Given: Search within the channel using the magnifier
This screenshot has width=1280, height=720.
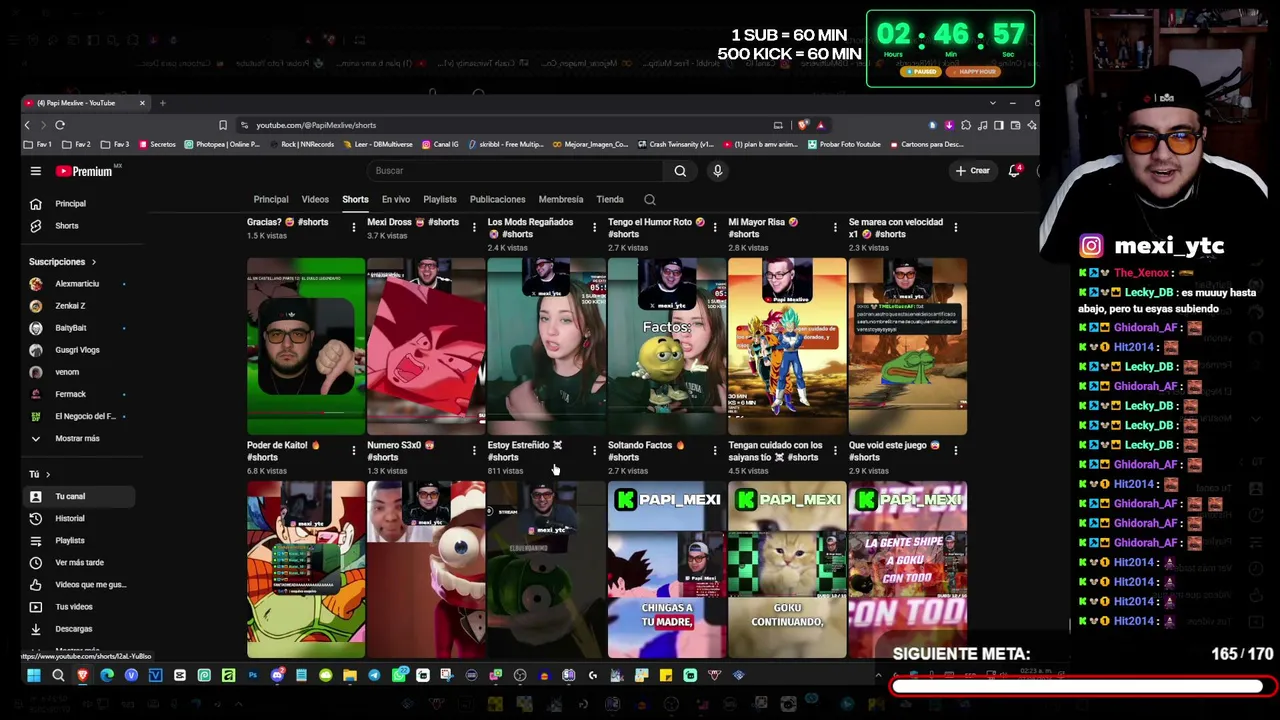Looking at the screenshot, I should tap(650, 200).
